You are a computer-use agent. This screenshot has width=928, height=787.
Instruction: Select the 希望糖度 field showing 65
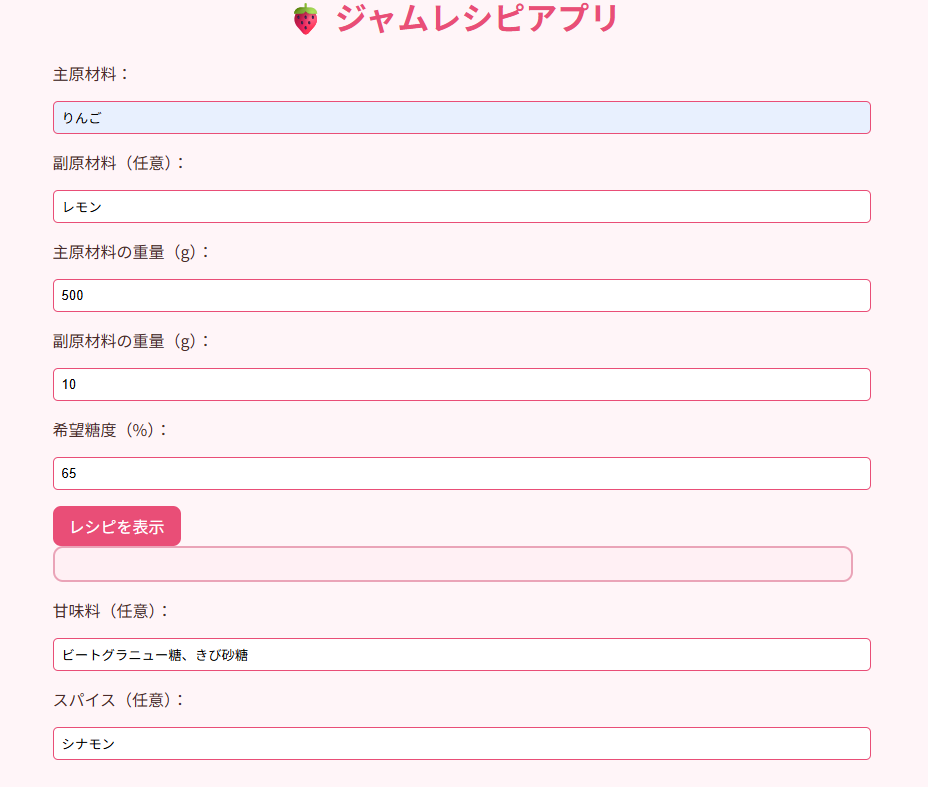tap(462, 473)
